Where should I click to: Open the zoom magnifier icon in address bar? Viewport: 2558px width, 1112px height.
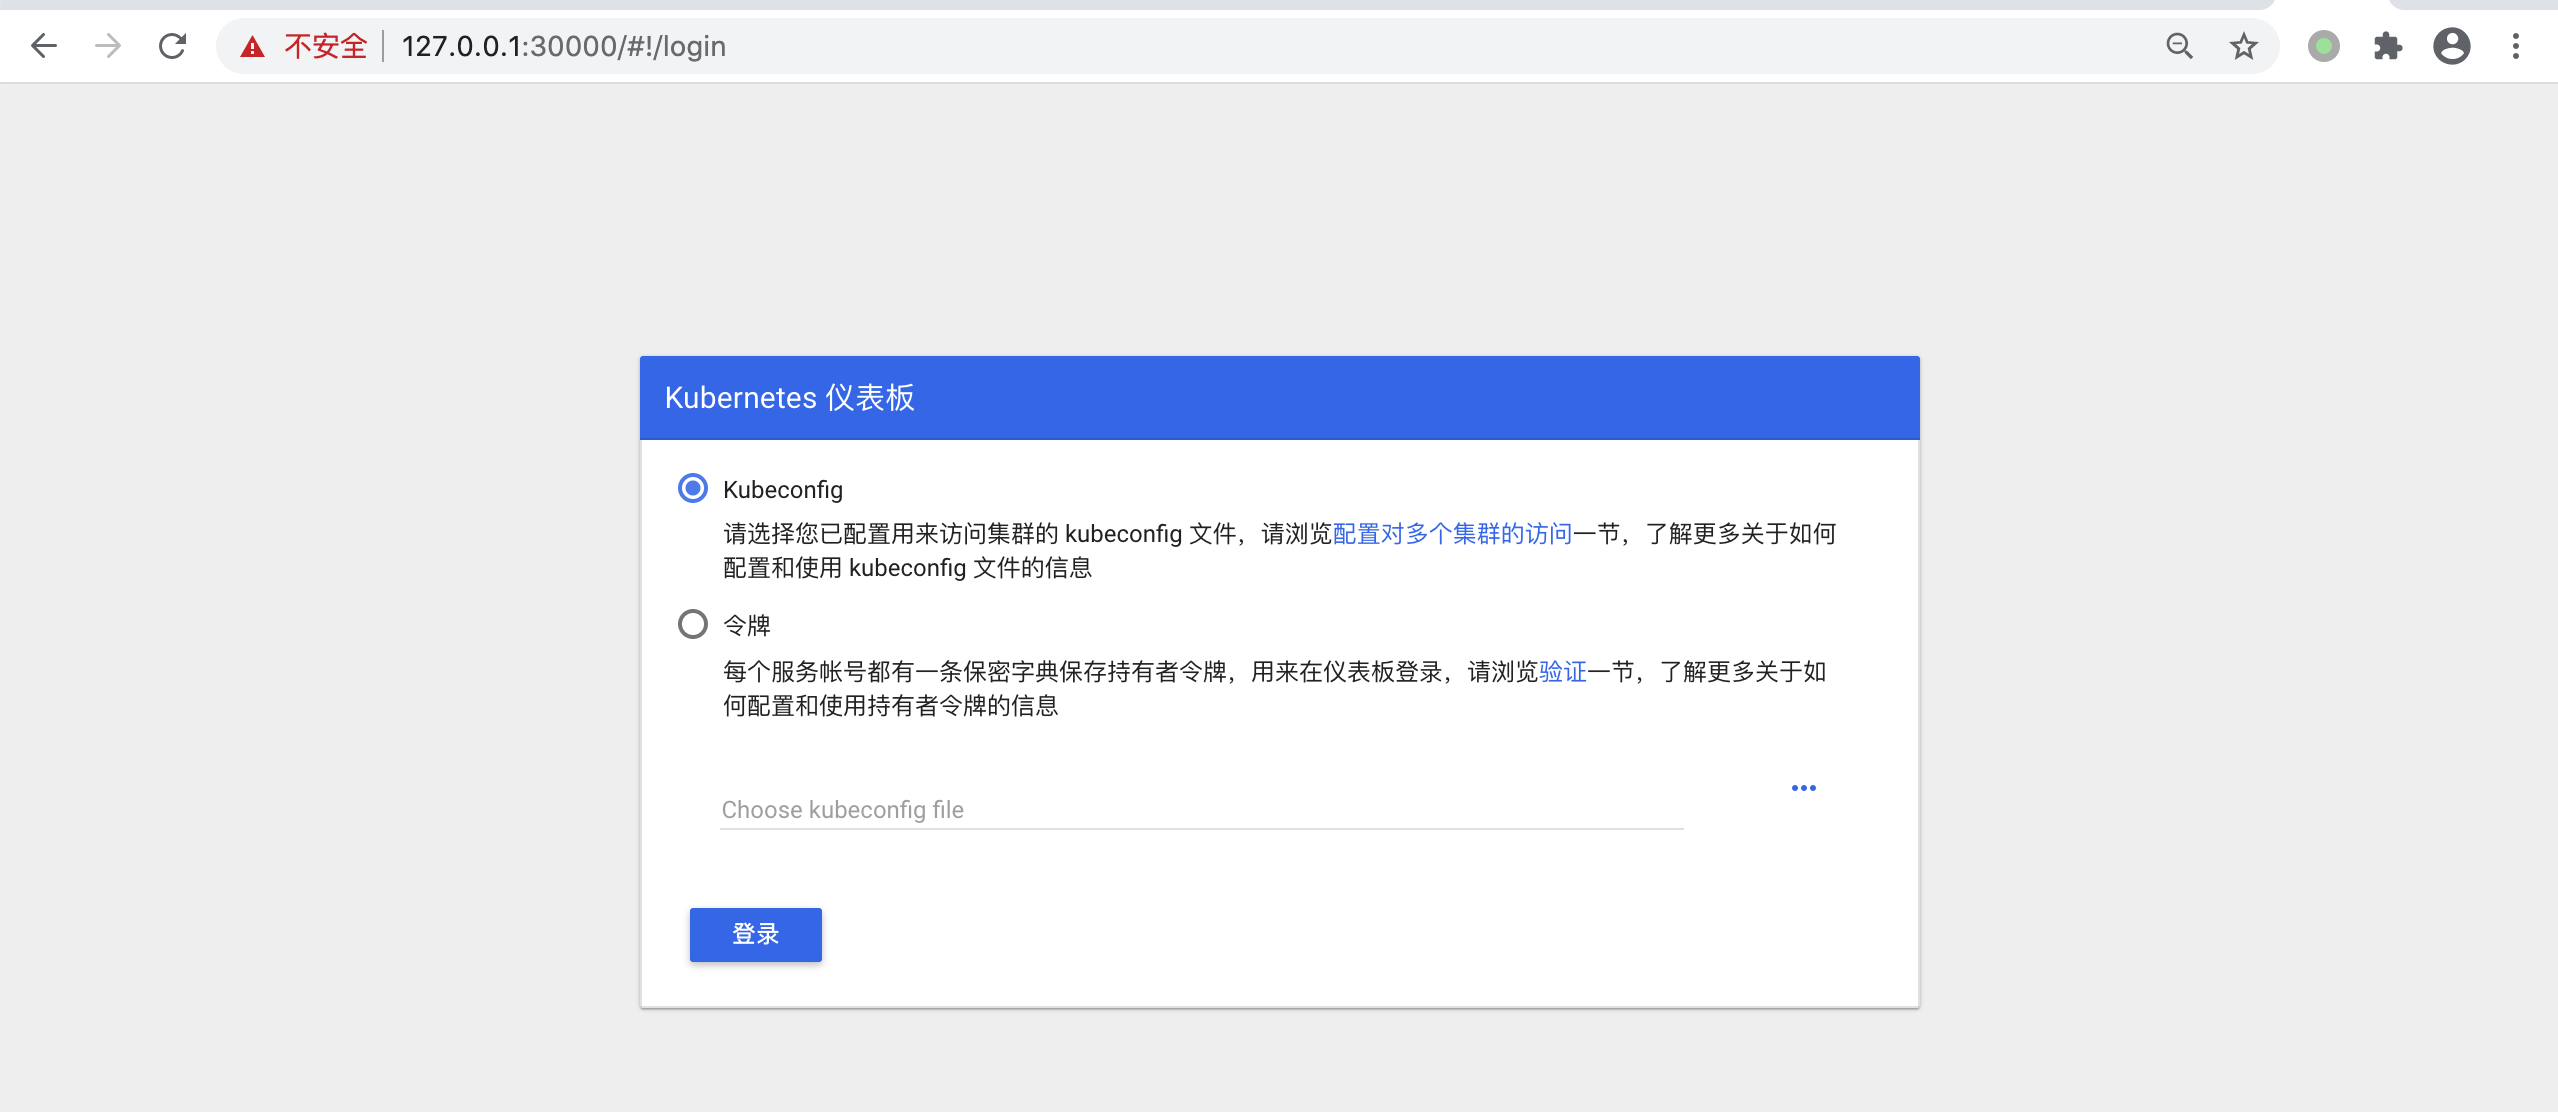pyautogui.click(x=2179, y=46)
